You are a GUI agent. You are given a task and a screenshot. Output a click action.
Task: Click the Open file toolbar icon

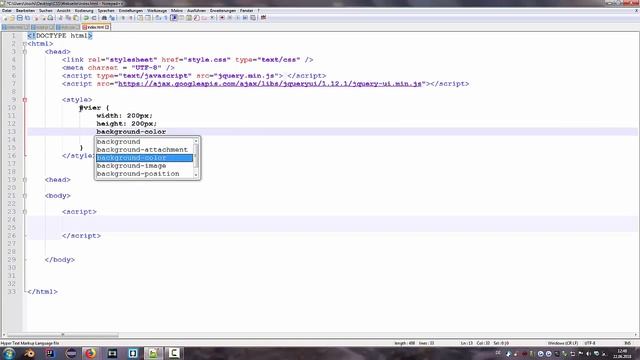[12, 18]
